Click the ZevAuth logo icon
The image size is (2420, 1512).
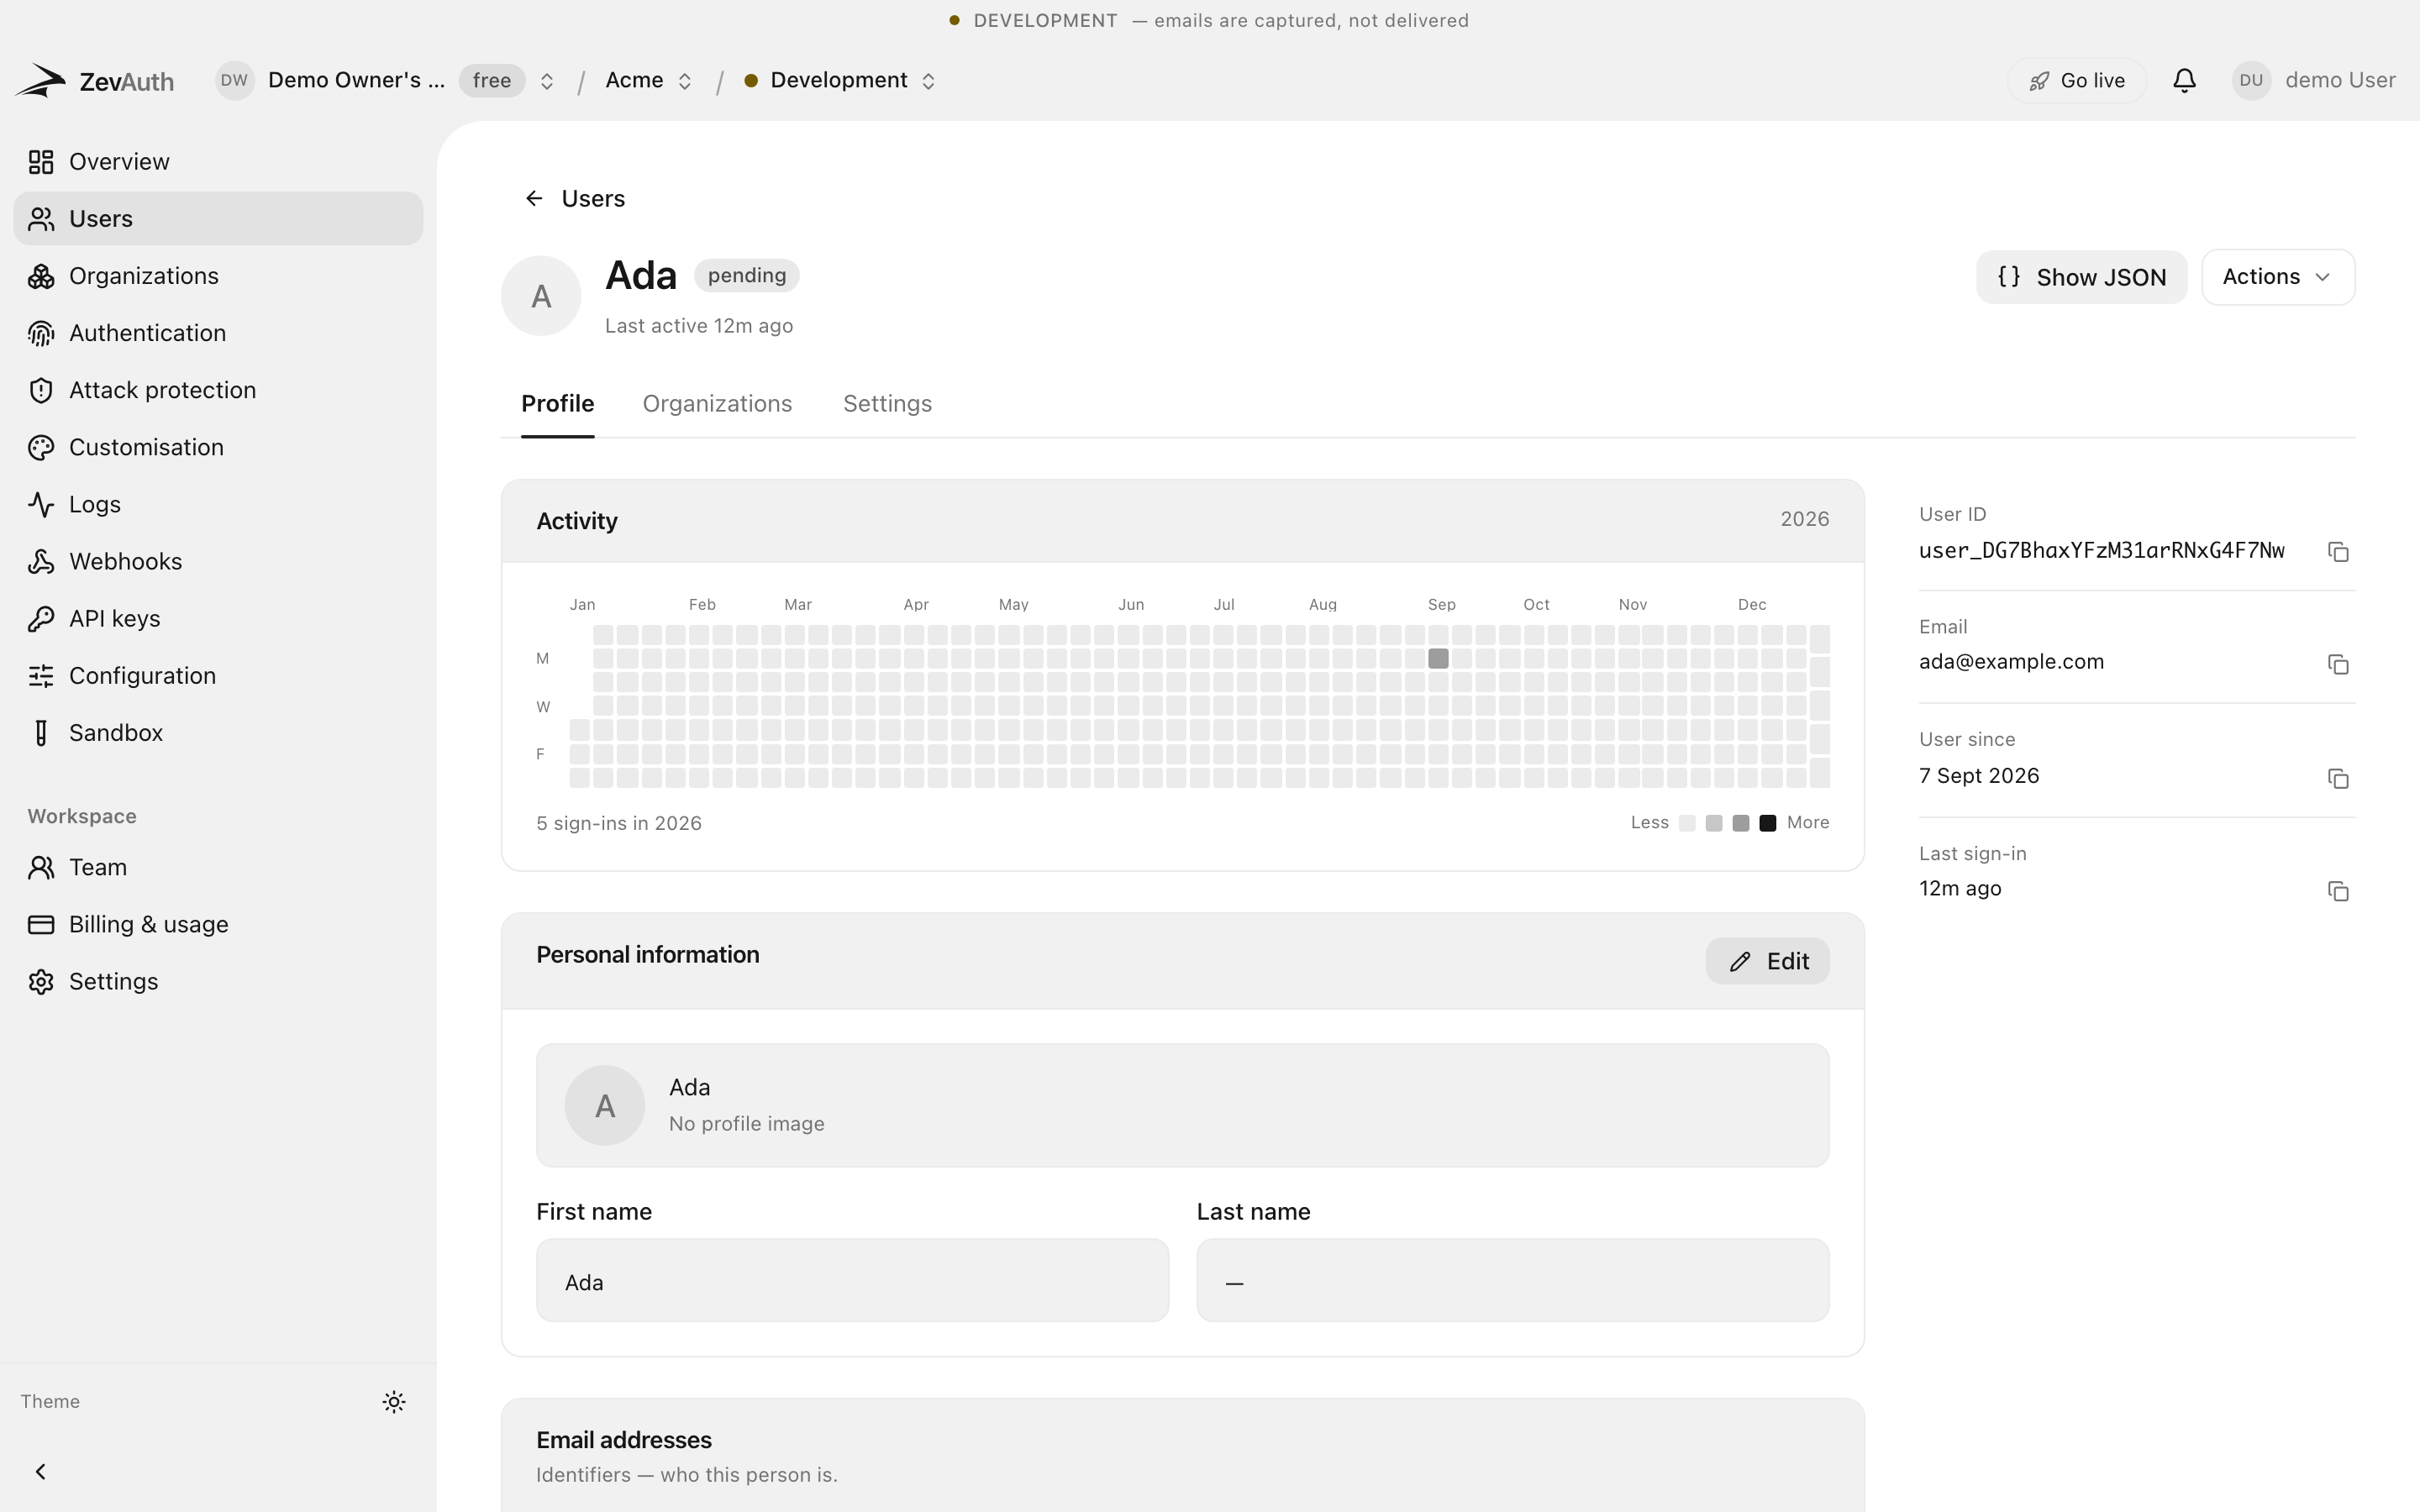click(x=41, y=80)
